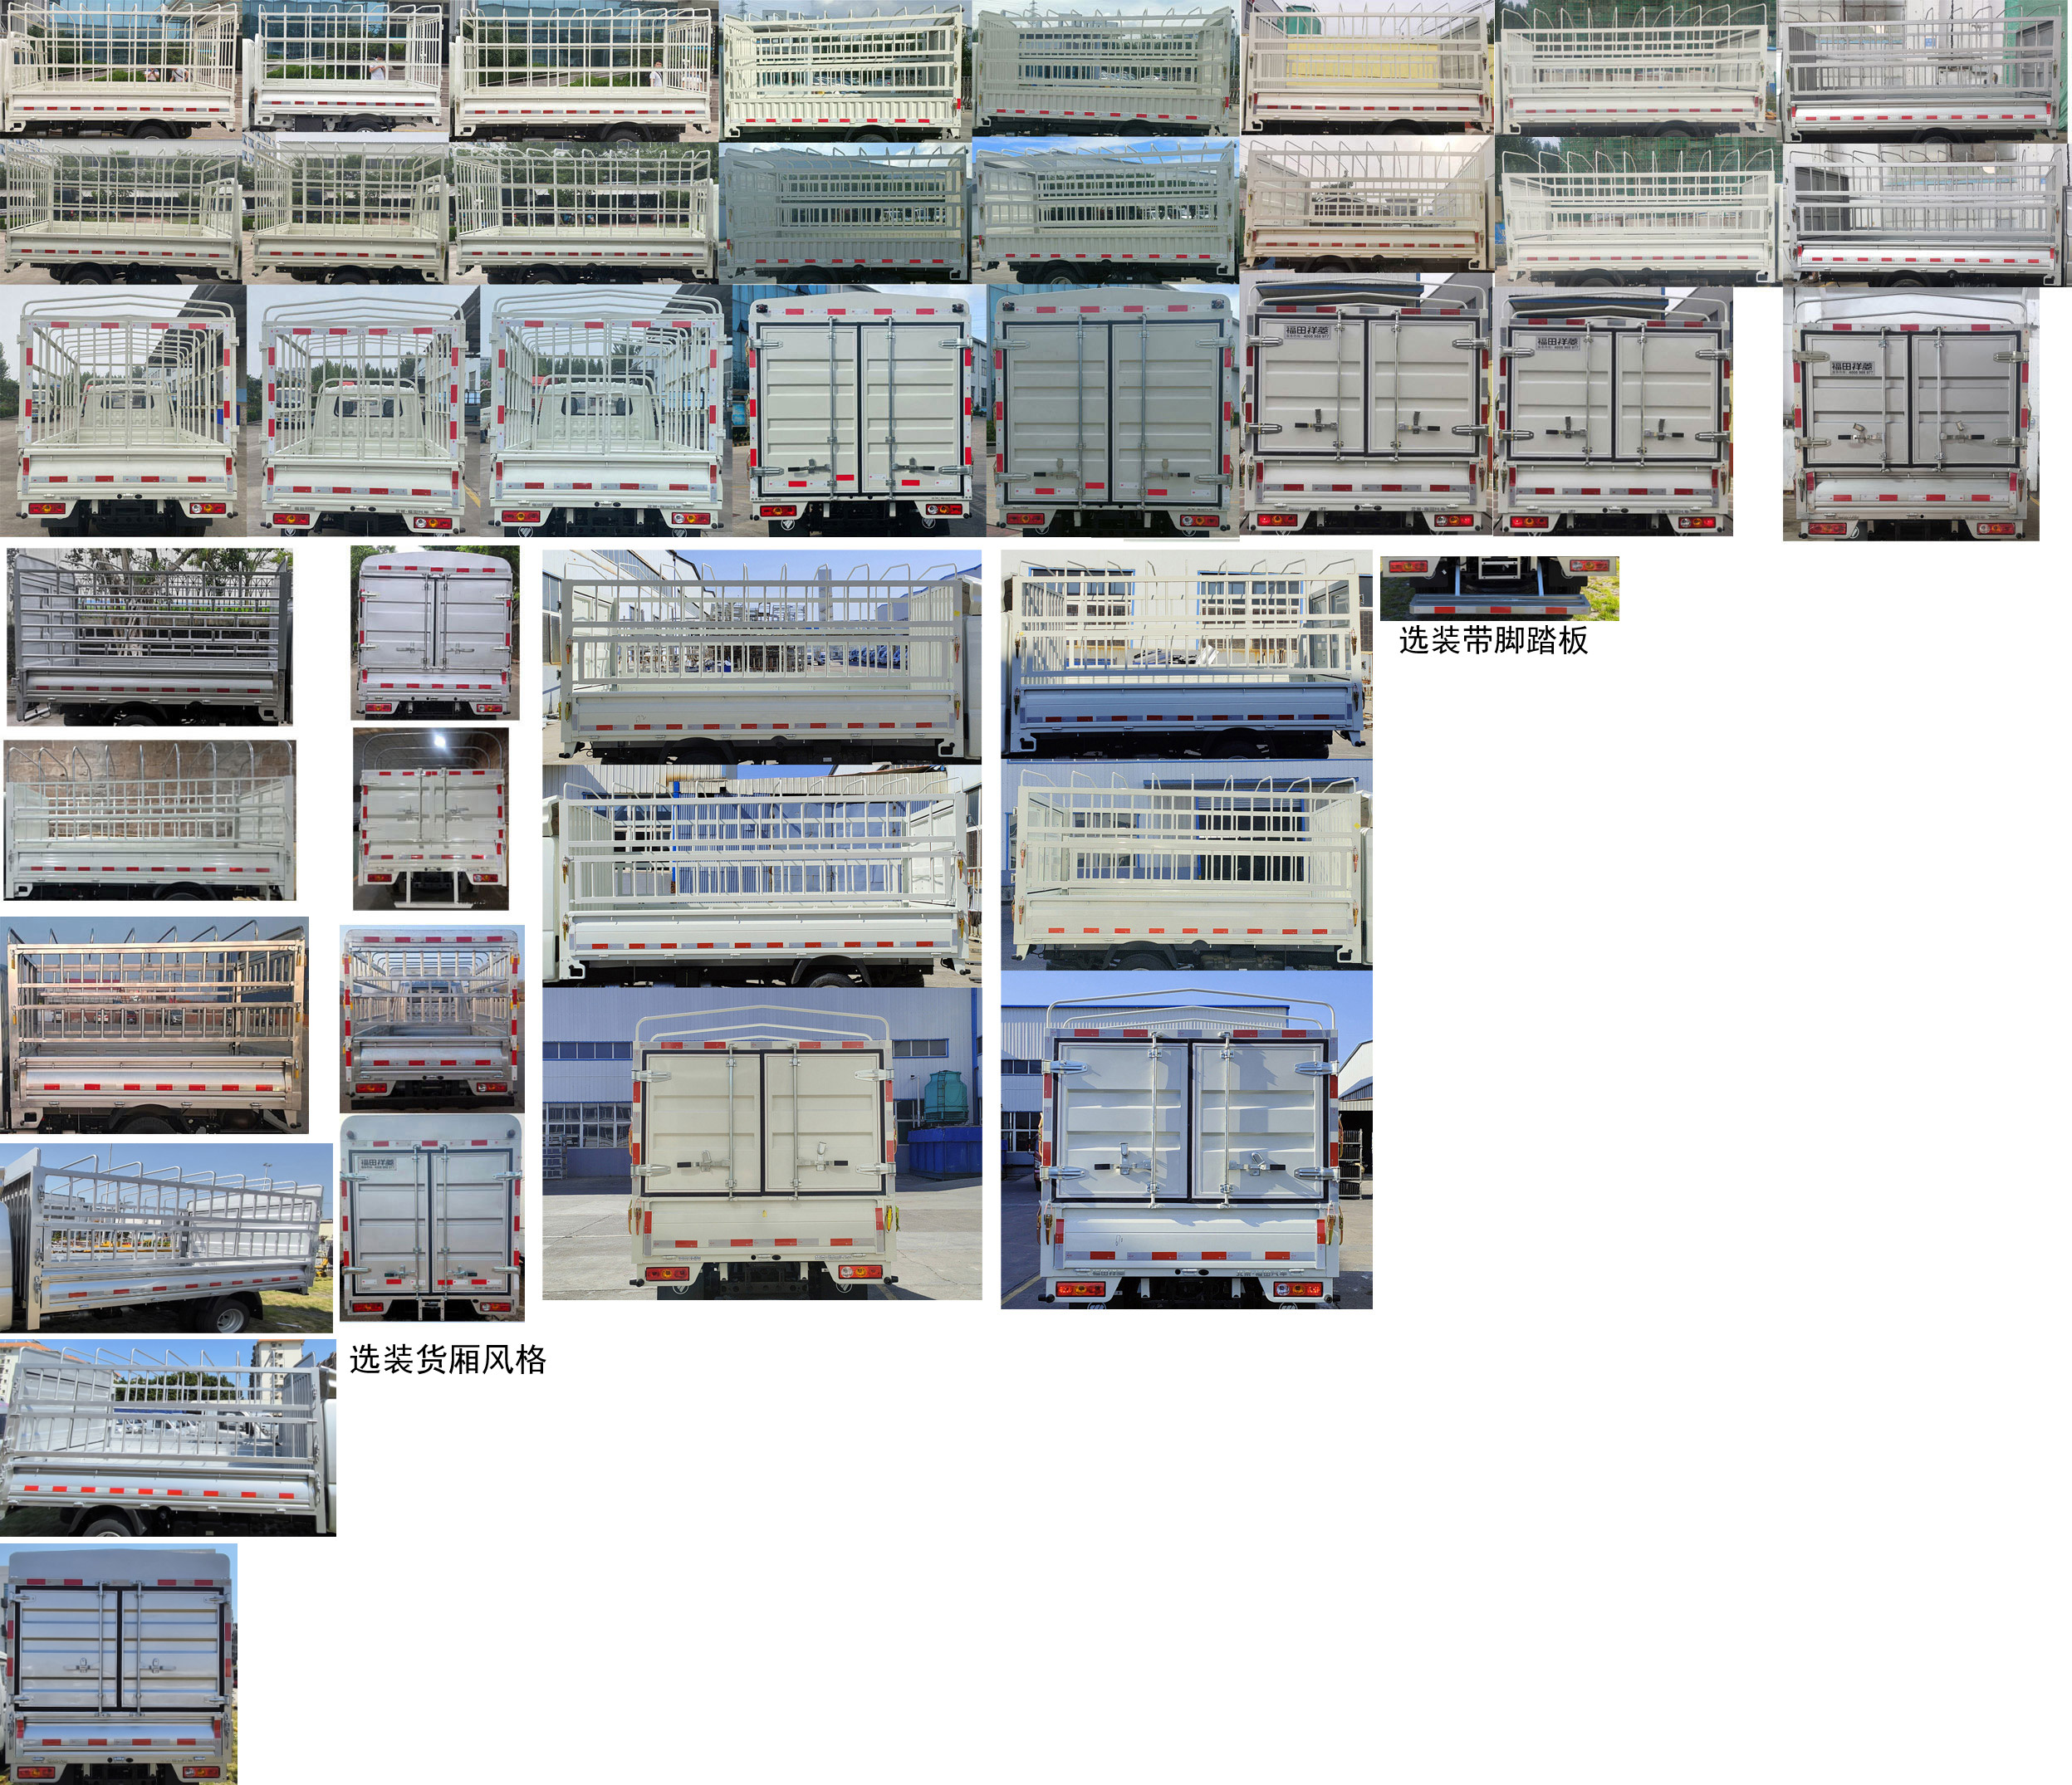Select rear view photo beside green cooling tower
Image resolution: width=2072 pixels, height=1785 pixels.
point(761,1143)
